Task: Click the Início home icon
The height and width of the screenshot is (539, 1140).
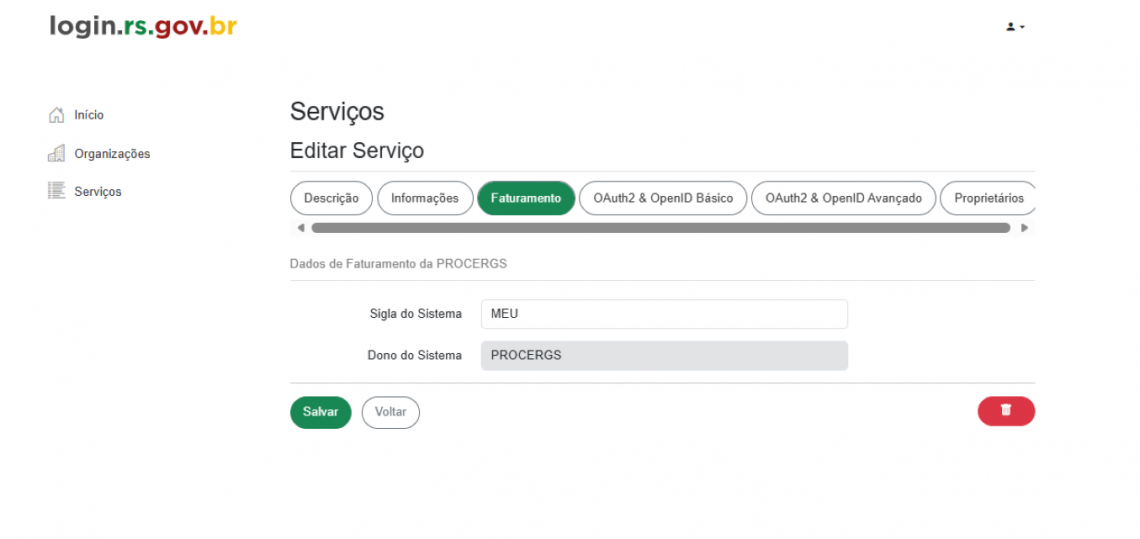Action: coord(56,115)
